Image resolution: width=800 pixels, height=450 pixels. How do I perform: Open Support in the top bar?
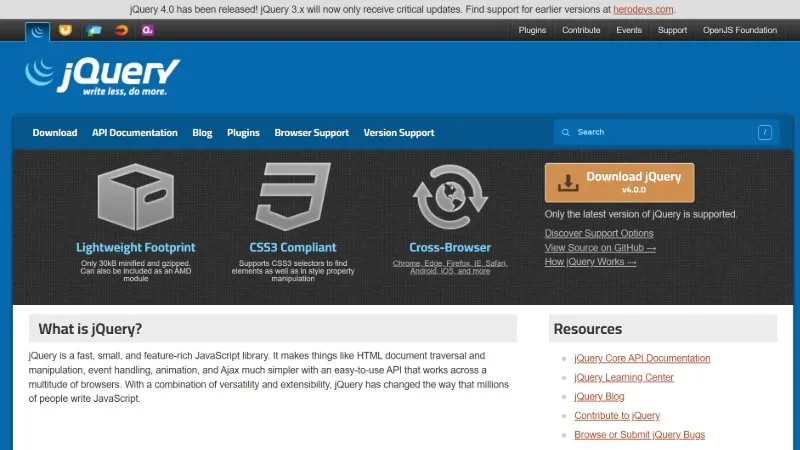click(x=672, y=30)
